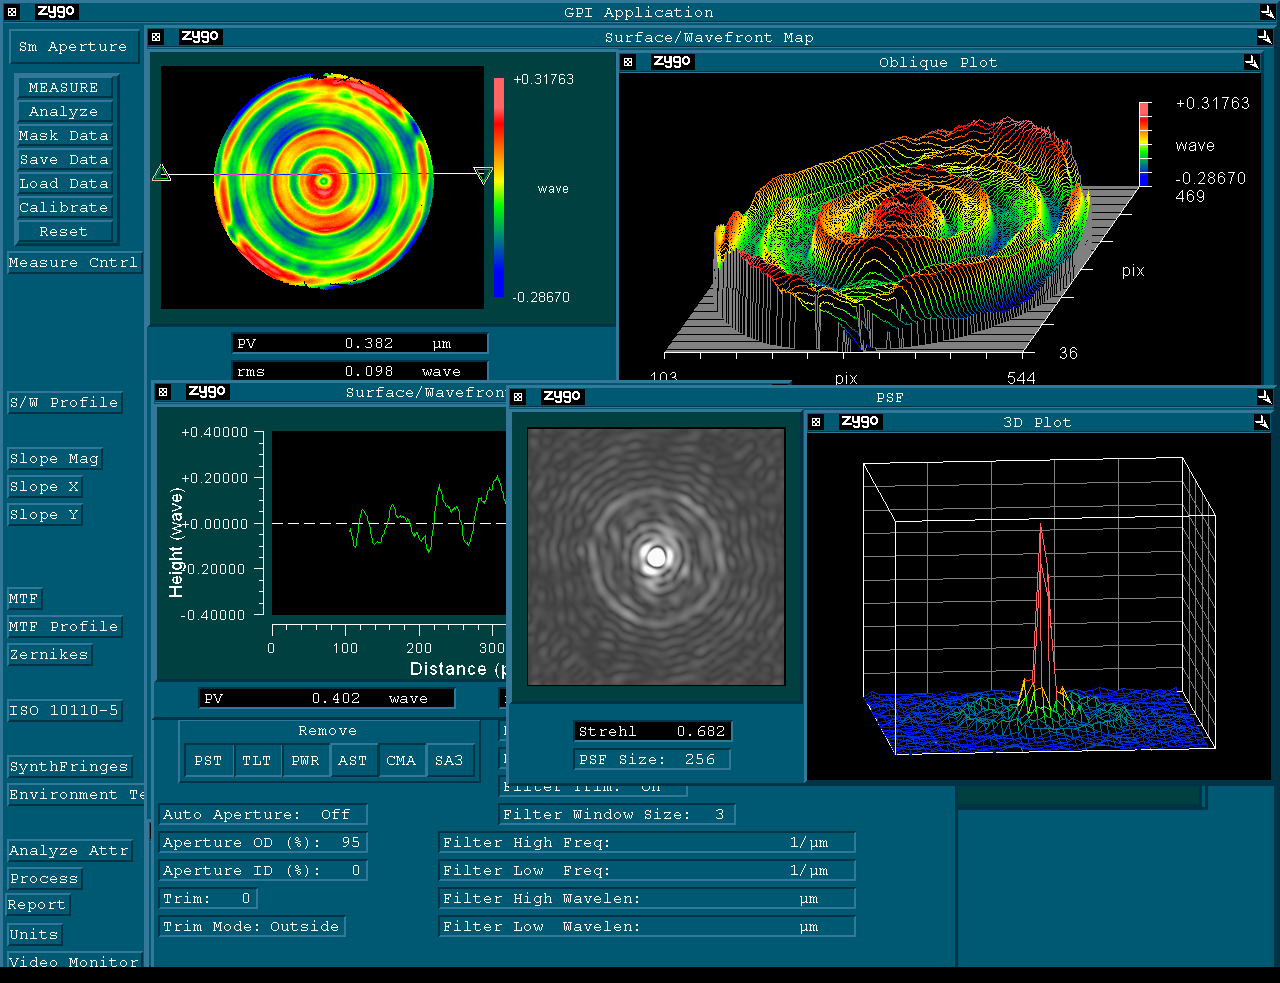The height and width of the screenshot is (983, 1280).
Task: Toggle PST removal
Action: click(x=208, y=761)
